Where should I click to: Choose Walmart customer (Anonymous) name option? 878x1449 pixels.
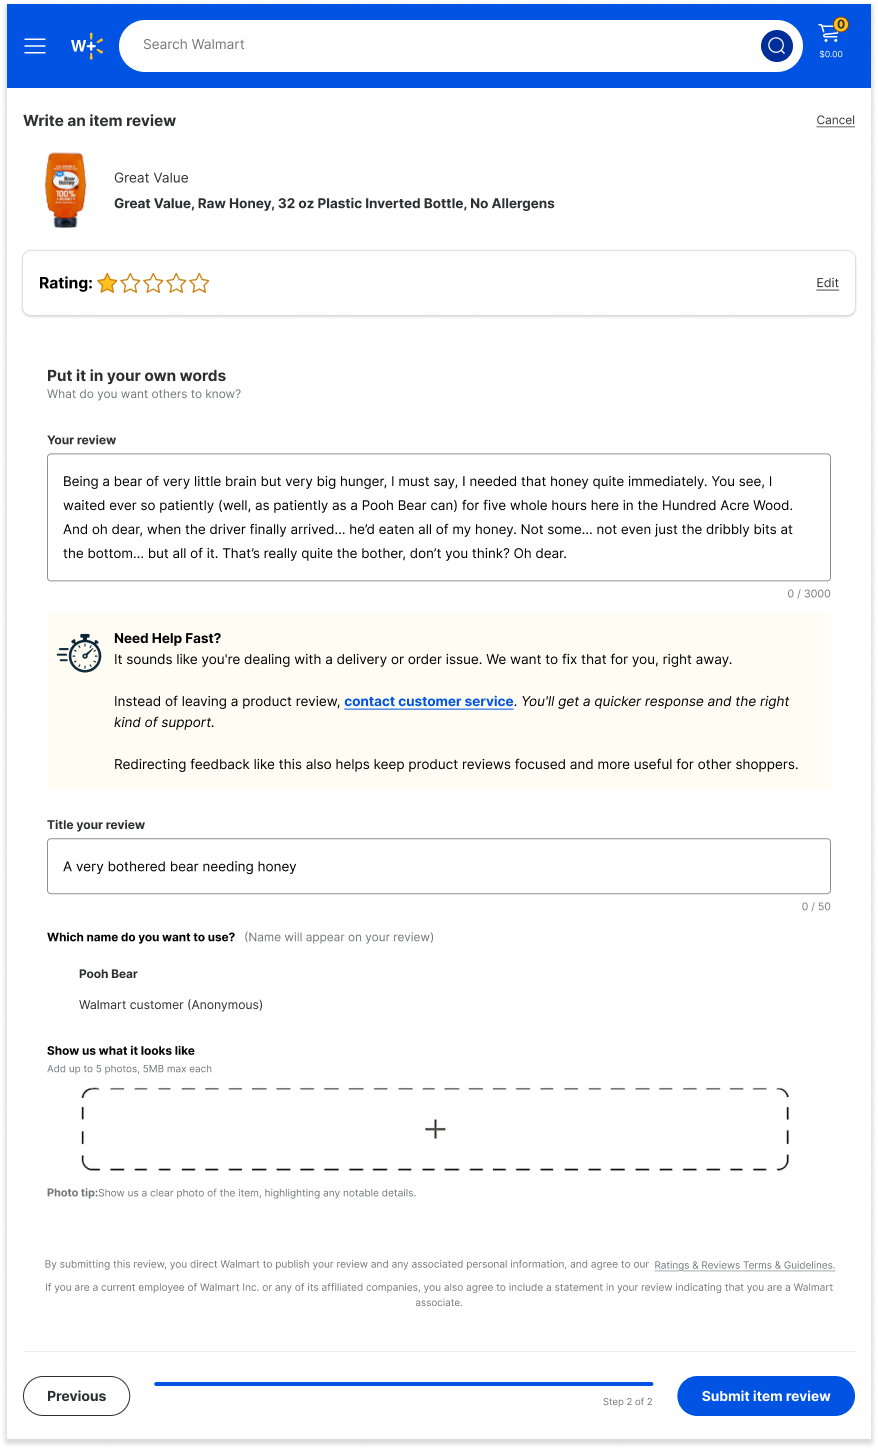170,1005
